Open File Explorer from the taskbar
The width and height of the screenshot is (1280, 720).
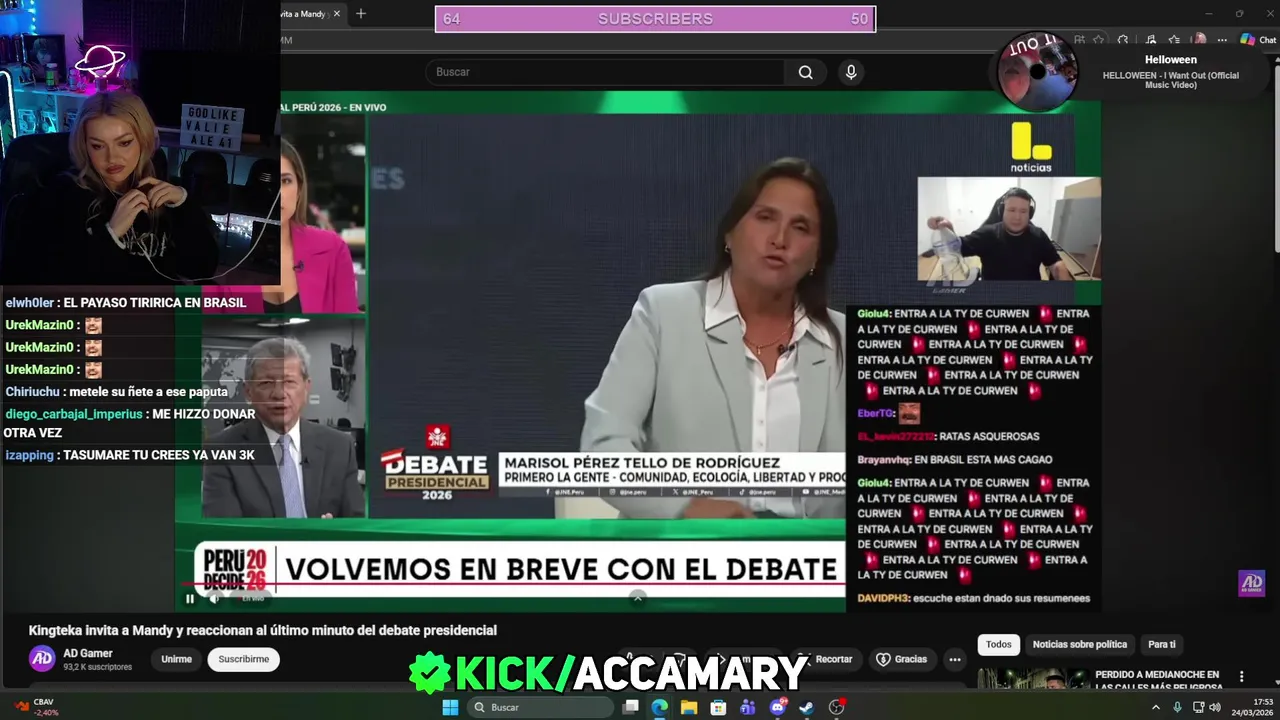(x=689, y=707)
